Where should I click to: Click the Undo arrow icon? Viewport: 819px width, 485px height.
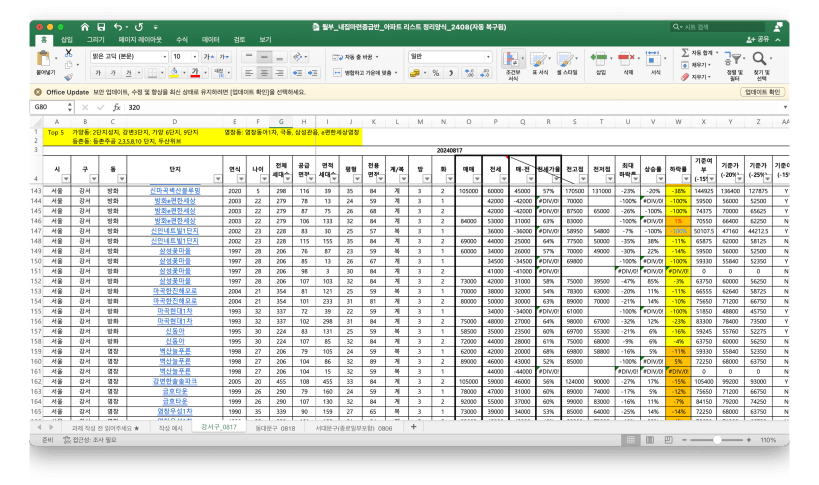pos(118,27)
